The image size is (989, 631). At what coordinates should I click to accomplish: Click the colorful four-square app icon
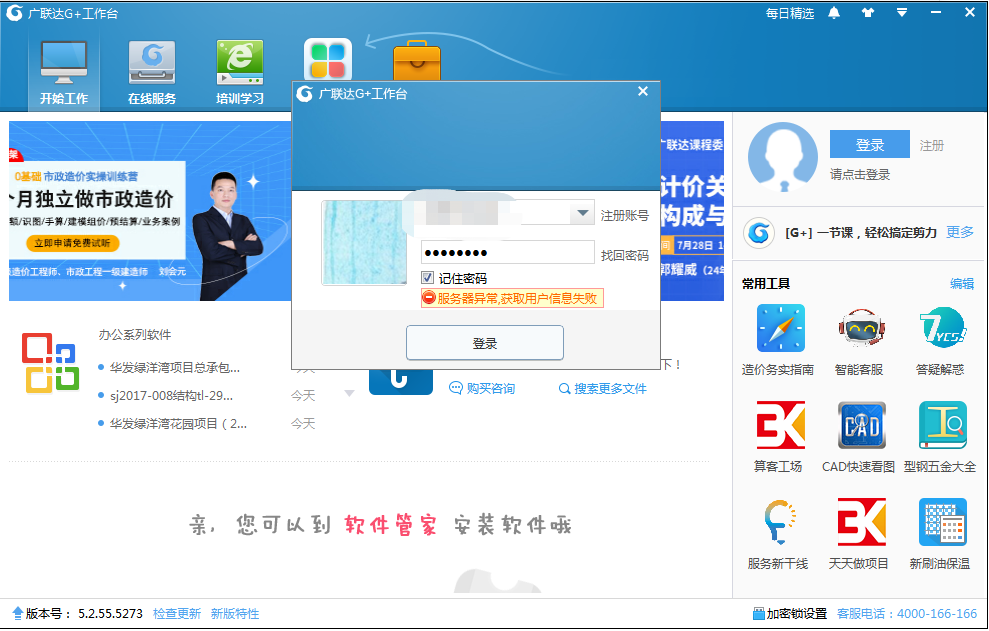[328, 60]
